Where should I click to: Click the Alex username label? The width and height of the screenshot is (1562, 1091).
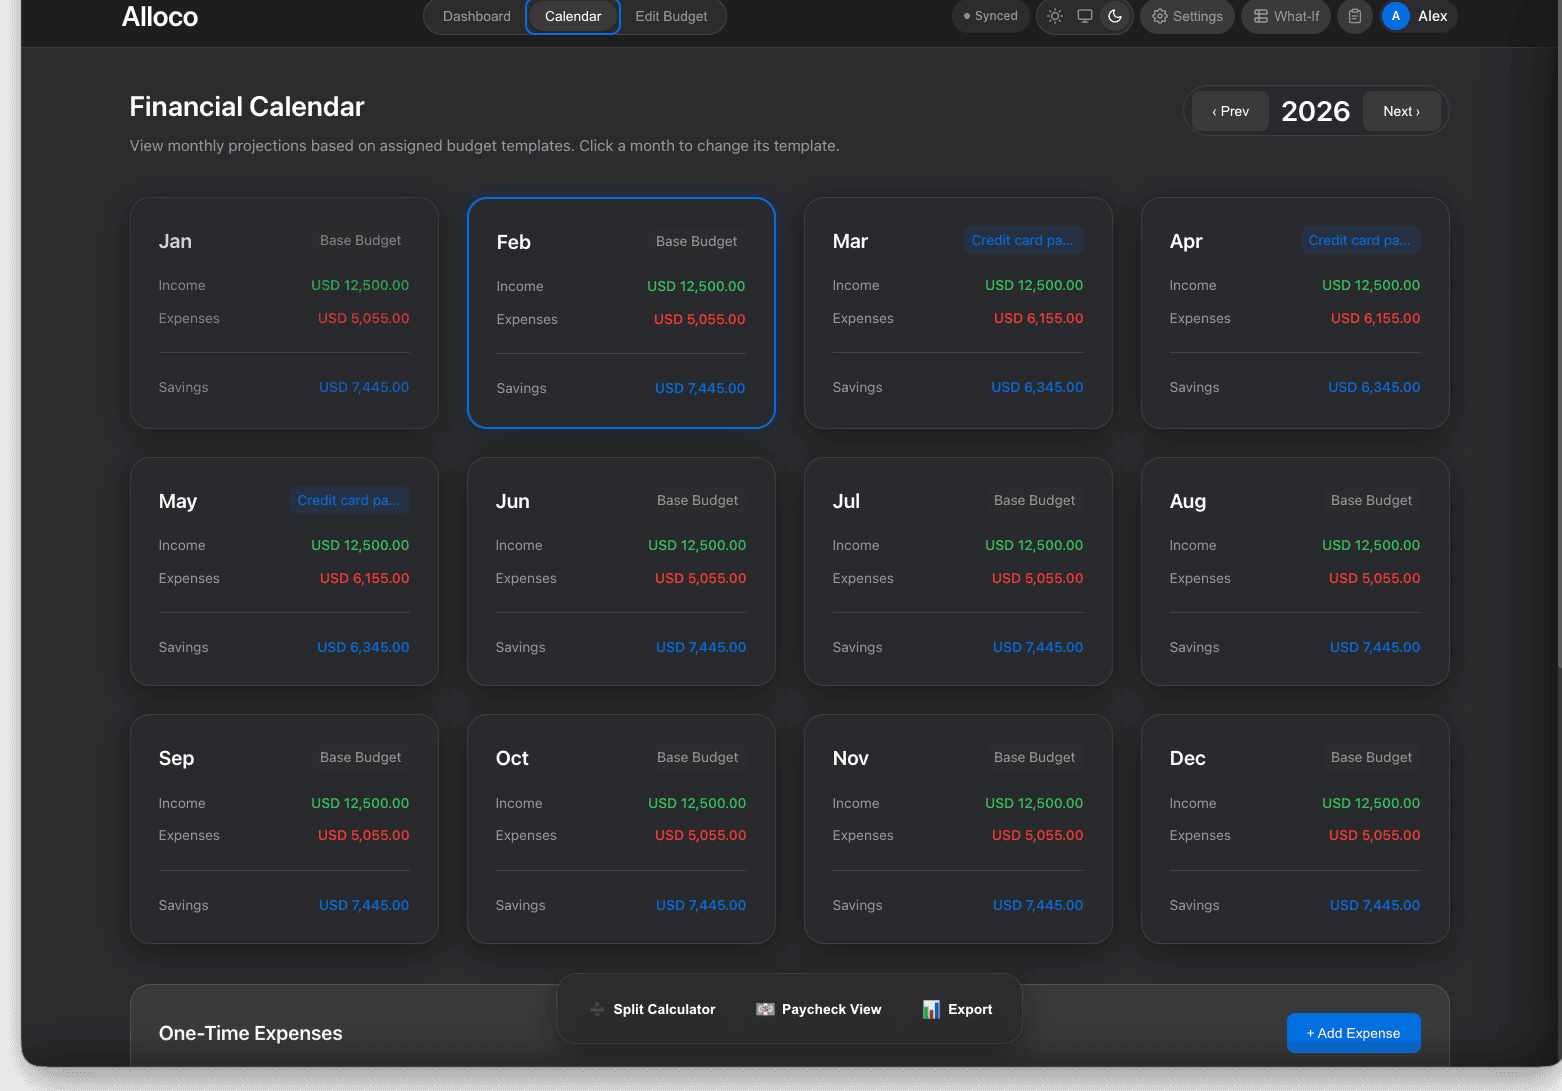click(x=1432, y=16)
